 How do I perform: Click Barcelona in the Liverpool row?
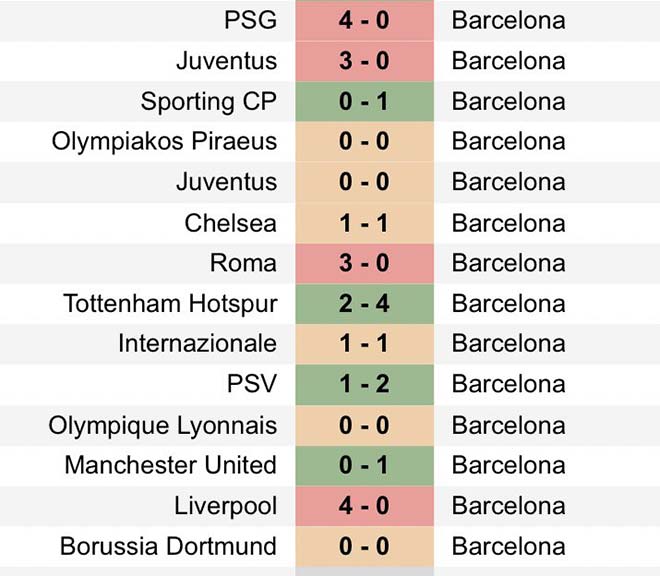(x=508, y=506)
